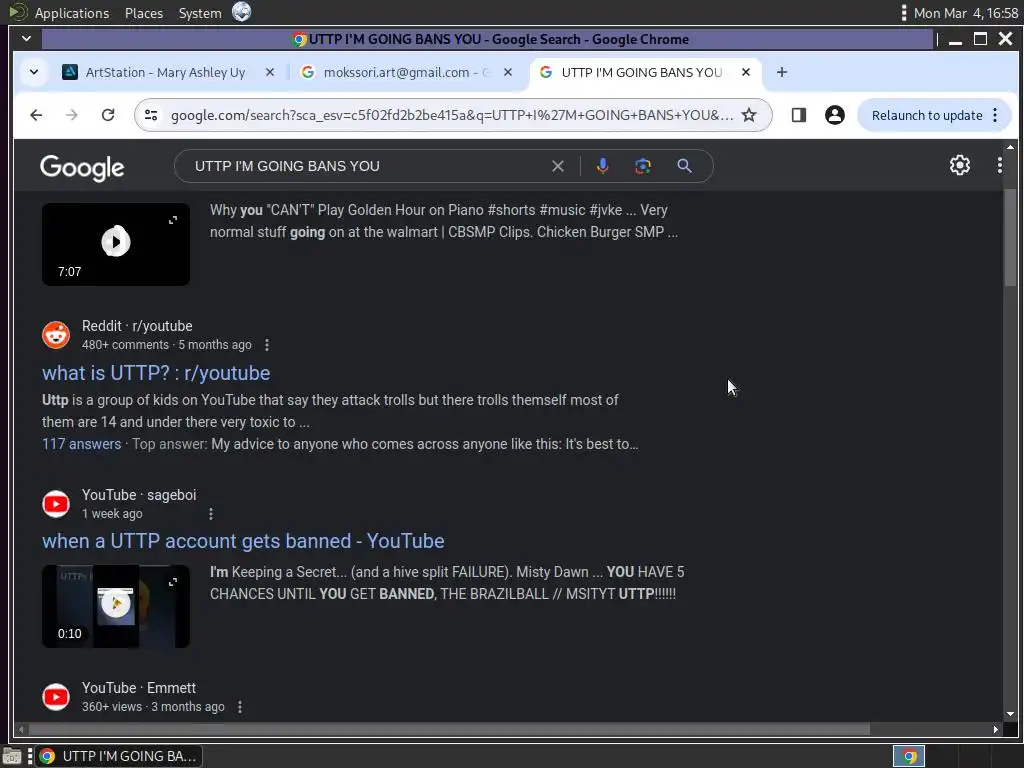Start a voice search with the microphone
The image size is (1024, 768).
pyautogui.click(x=602, y=166)
